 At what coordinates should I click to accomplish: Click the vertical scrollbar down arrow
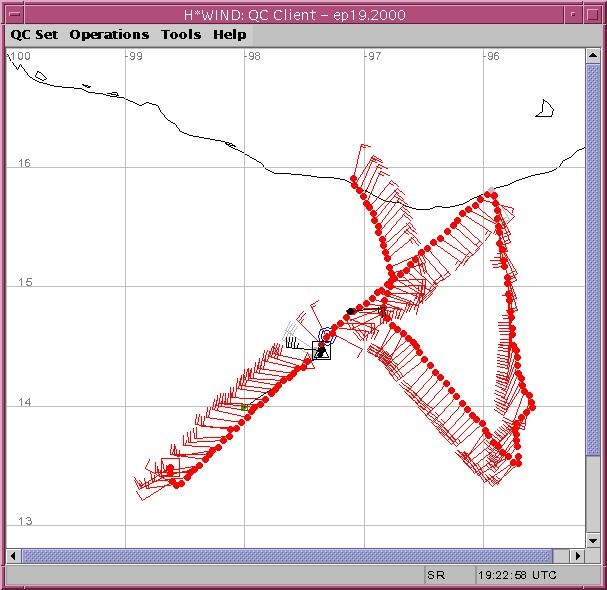(x=594, y=541)
